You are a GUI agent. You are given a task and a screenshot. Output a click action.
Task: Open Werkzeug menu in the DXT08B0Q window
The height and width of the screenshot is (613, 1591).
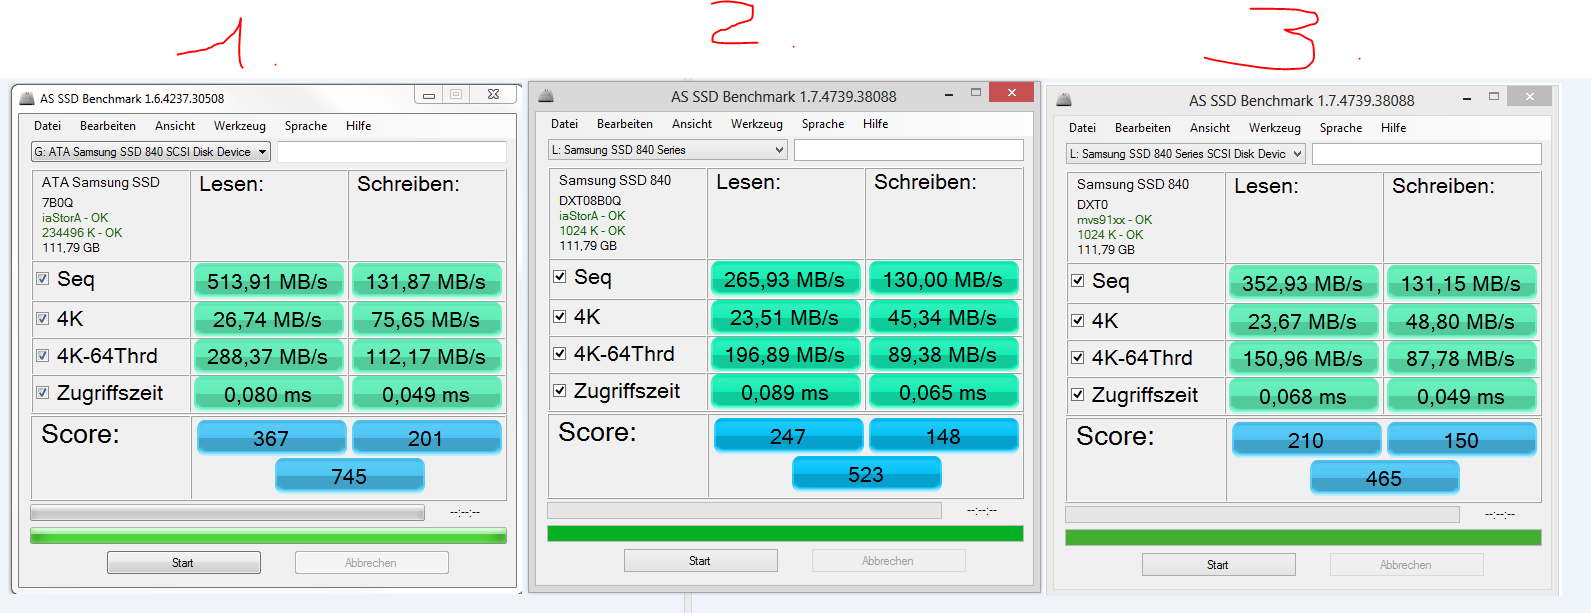[757, 124]
